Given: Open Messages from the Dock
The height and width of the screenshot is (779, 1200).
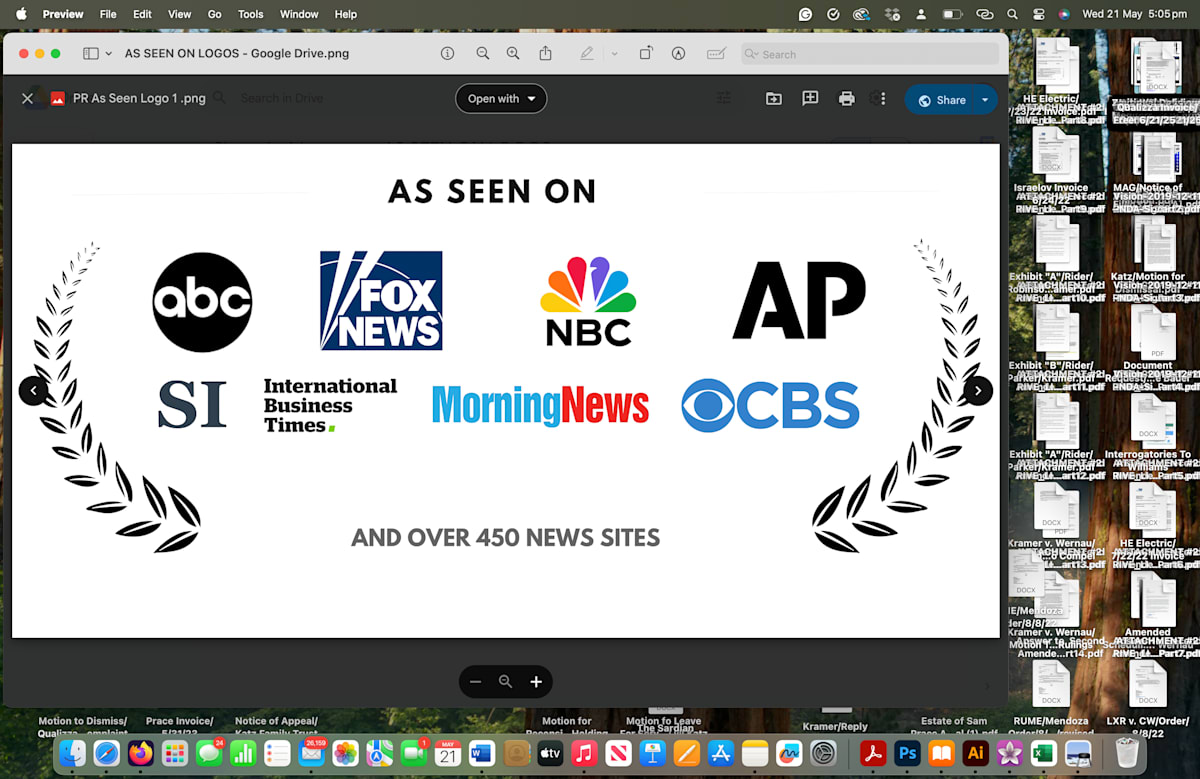Looking at the screenshot, I should pos(209,752).
